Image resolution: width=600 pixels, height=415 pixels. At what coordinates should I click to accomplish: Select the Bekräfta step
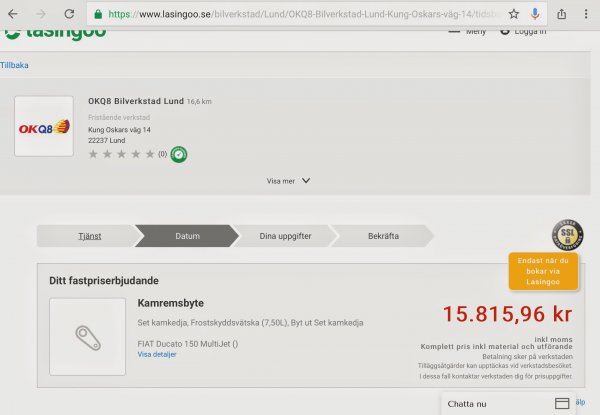383,236
